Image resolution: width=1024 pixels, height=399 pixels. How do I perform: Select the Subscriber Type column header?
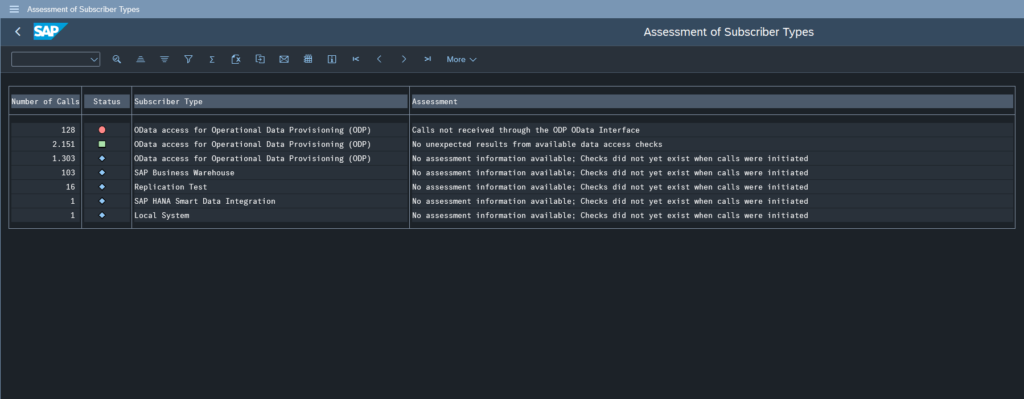[270, 101]
